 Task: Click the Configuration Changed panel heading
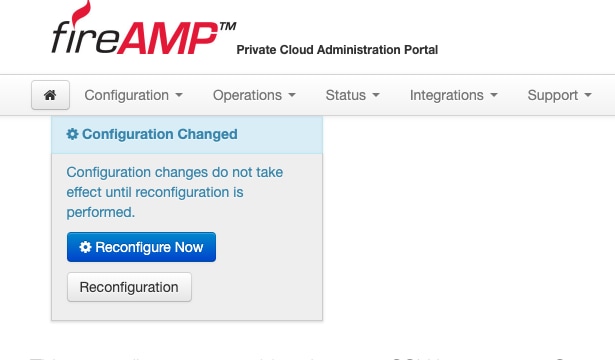pyautogui.click(x=152, y=134)
